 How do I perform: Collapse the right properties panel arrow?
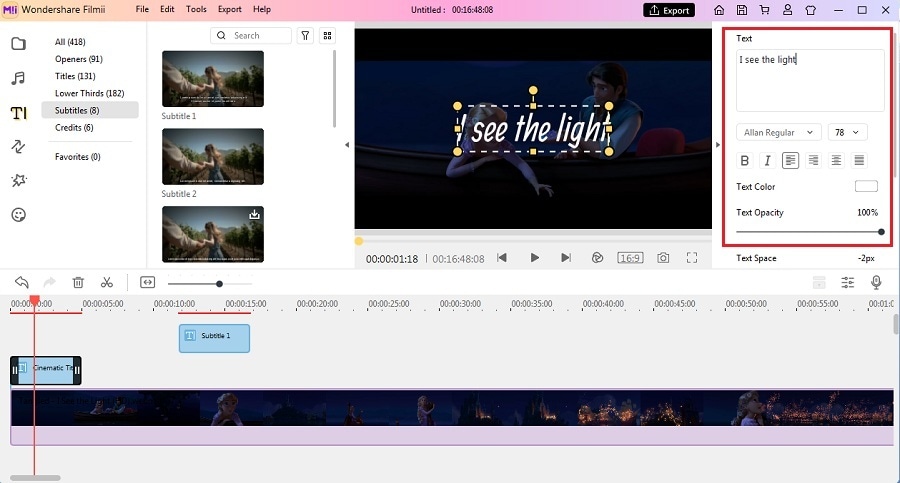pyautogui.click(x=717, y=145)
